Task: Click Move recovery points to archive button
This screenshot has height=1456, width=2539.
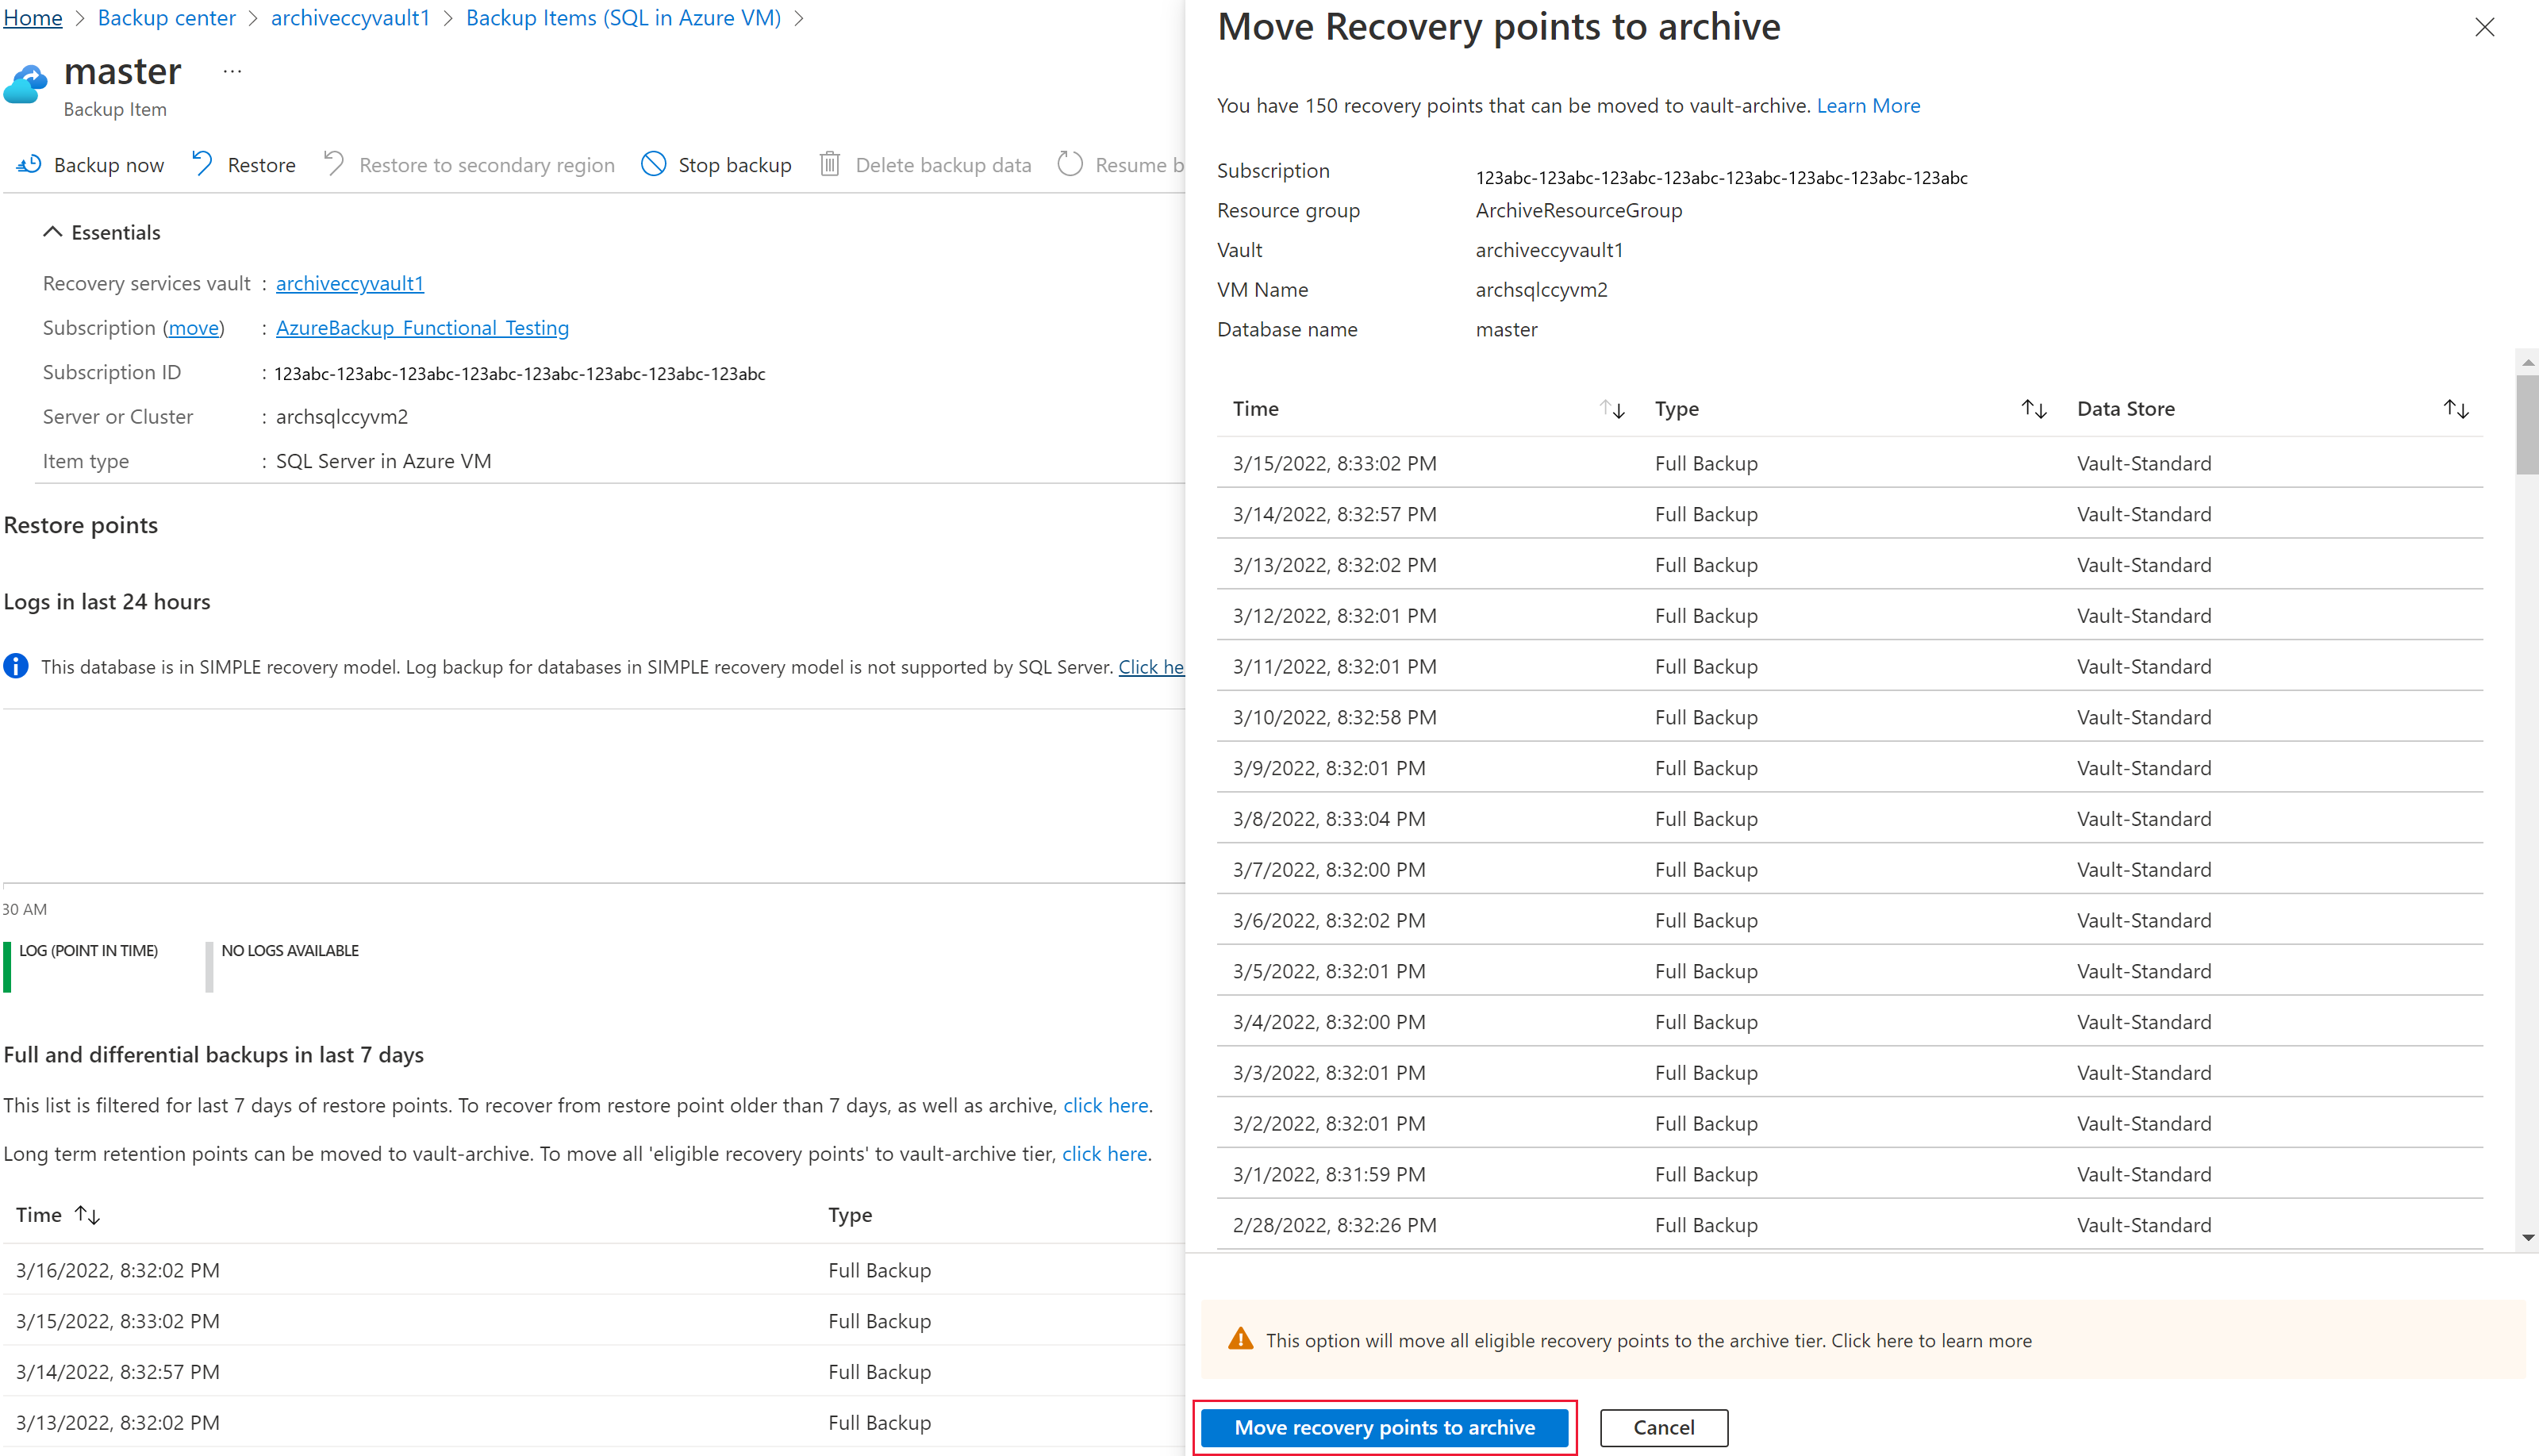Action: click(x=1385, y=1427)
